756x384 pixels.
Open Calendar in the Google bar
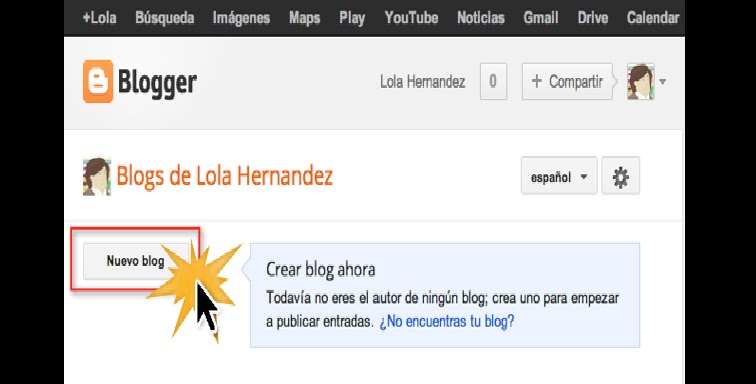click(653, 18)
